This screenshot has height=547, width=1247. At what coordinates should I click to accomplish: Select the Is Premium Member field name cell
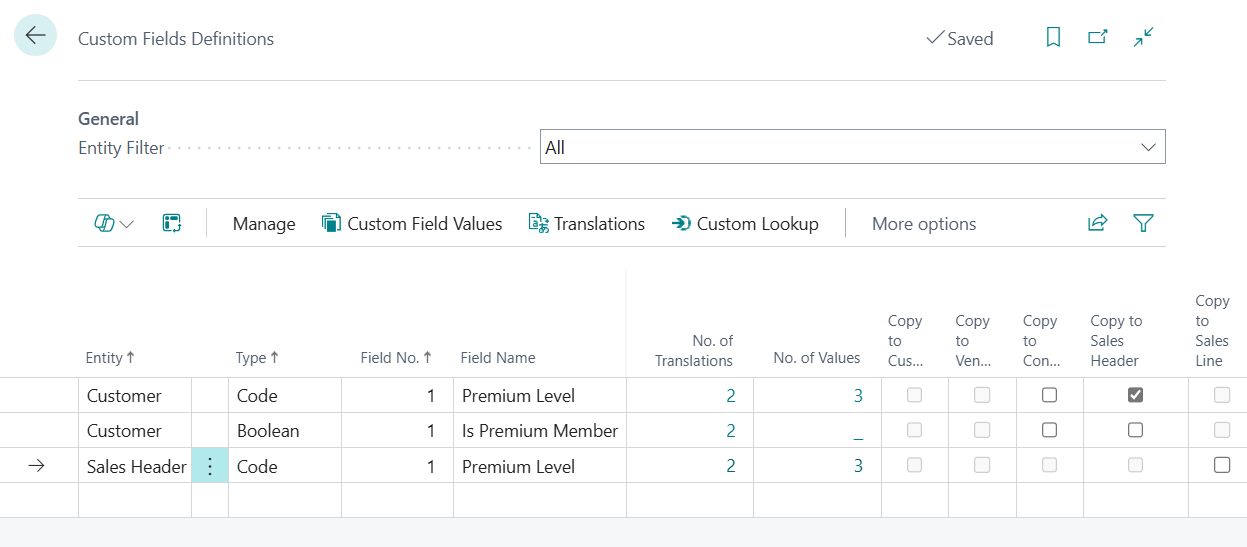tap(539, 431)
